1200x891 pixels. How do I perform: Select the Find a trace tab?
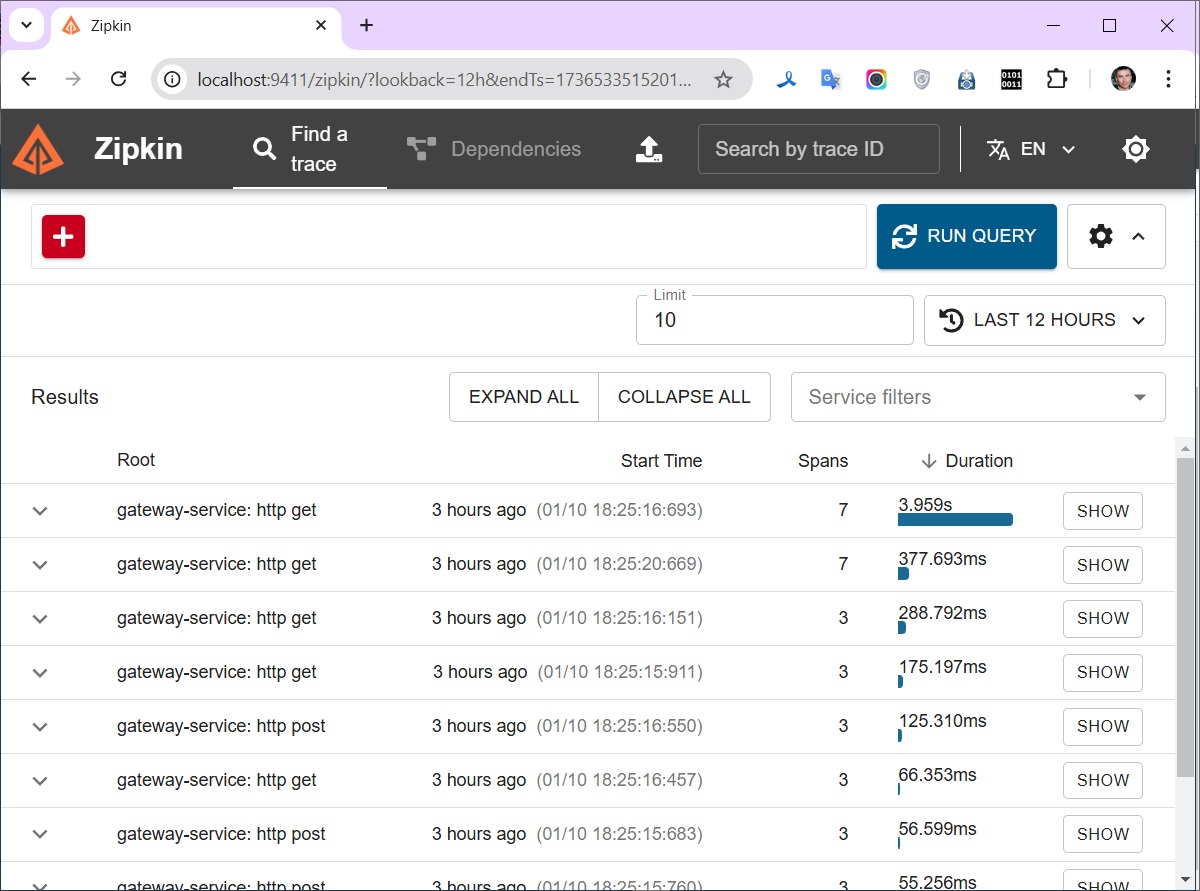(x=309, y=149)
